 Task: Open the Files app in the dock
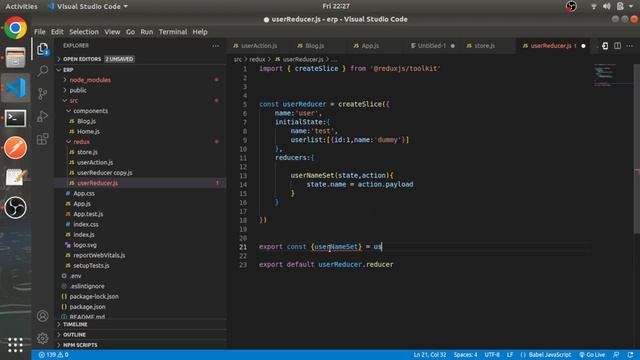pos(16,58)
